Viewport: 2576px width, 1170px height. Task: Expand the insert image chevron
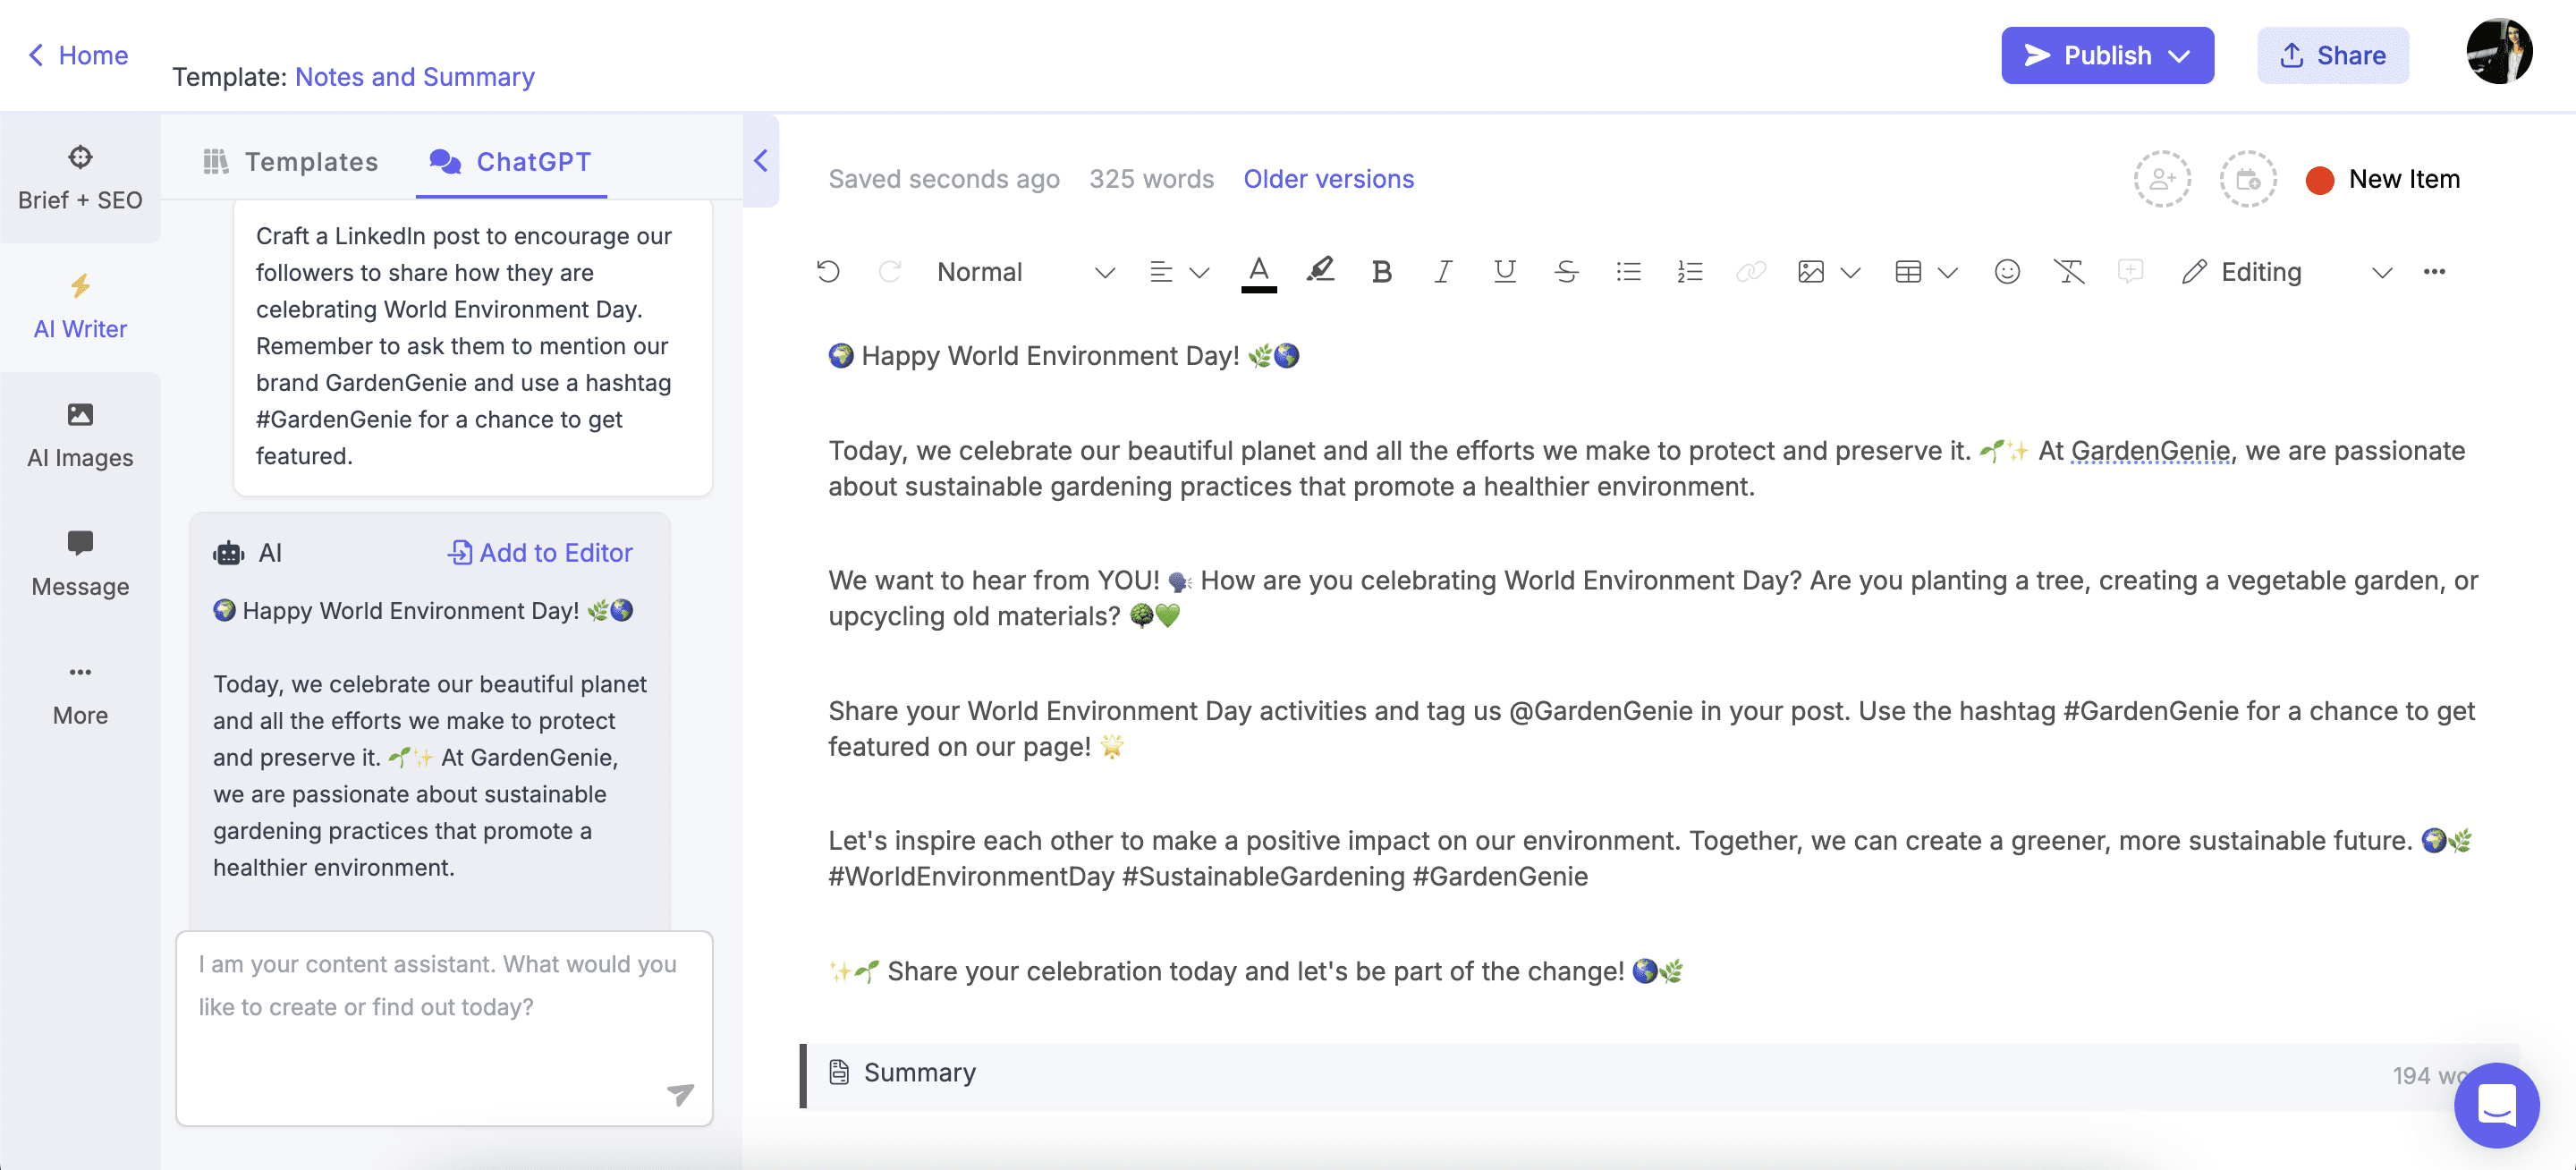coord(1850,272)
